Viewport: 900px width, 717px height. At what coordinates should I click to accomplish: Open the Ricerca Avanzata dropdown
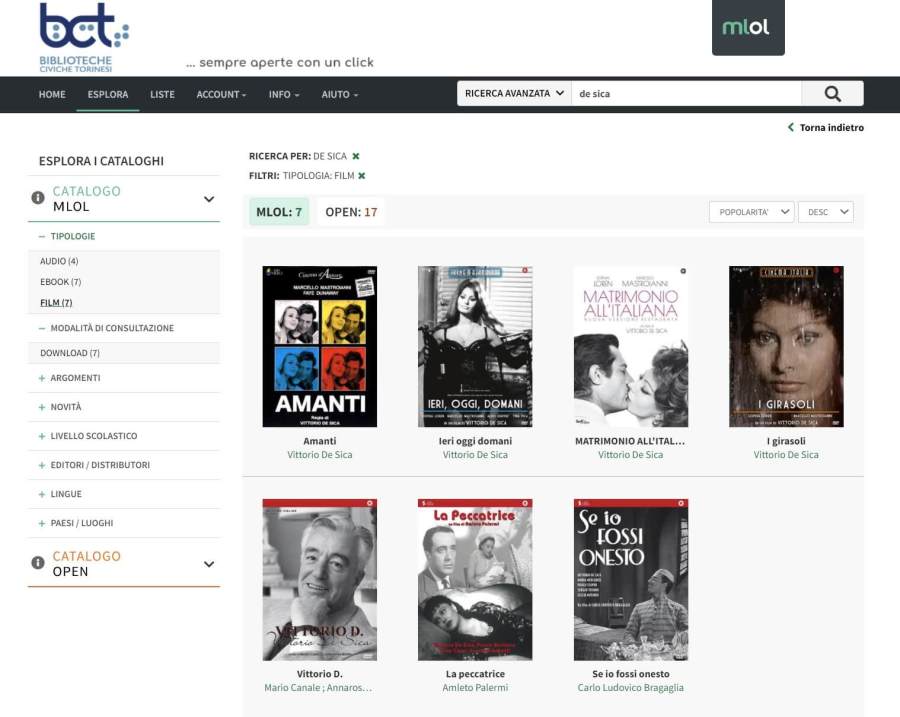514,94
